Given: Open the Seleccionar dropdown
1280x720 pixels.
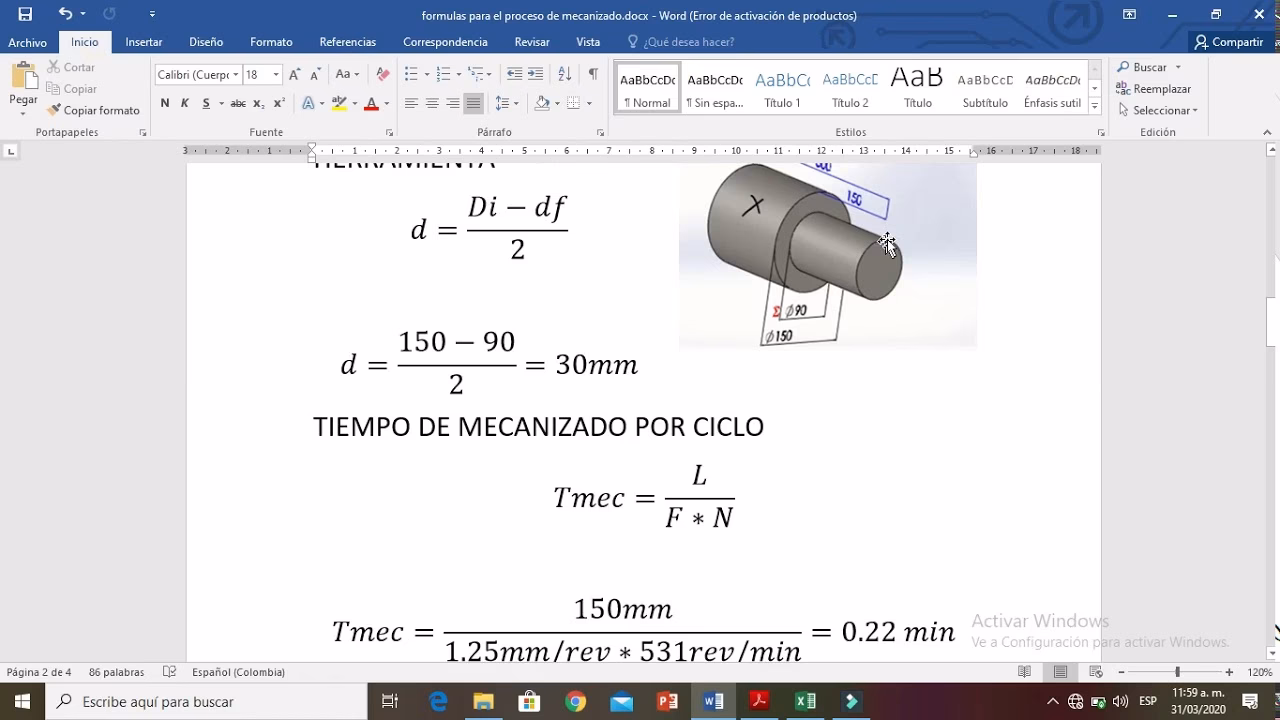Looking at the screenshot, I should 1157,110.
